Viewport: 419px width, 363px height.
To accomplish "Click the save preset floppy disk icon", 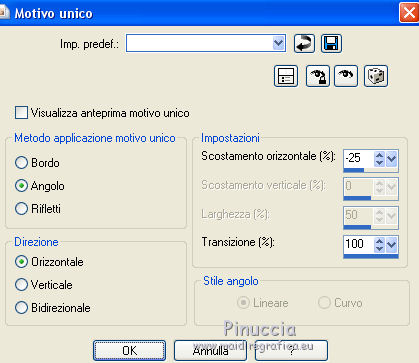I will click(x=331, y=44).
